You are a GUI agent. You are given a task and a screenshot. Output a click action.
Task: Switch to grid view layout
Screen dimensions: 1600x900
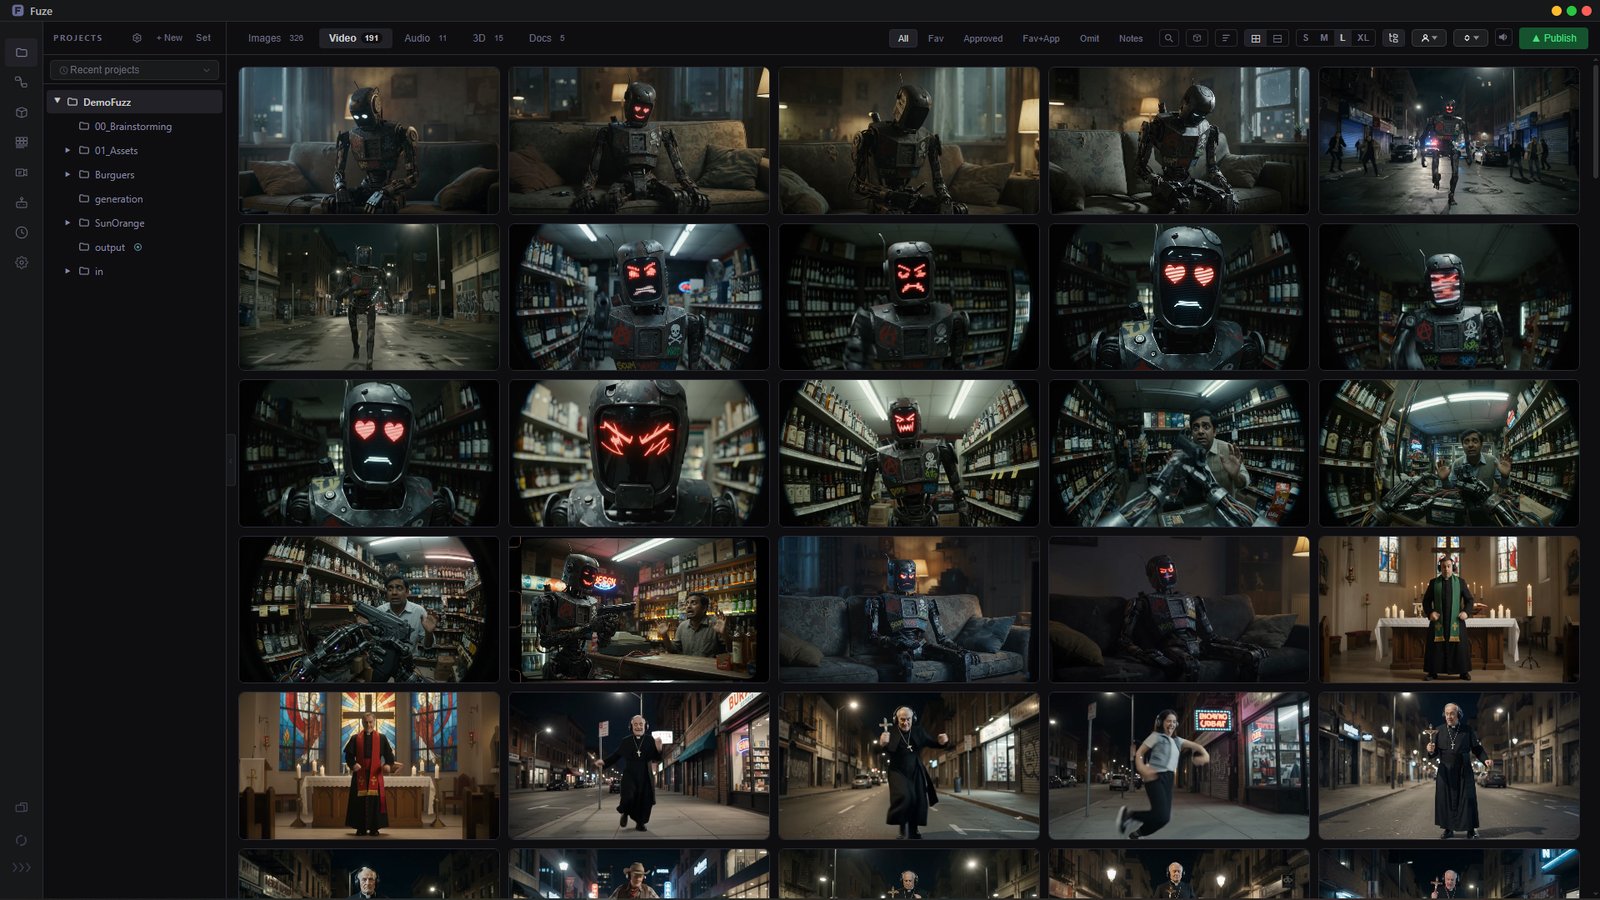1255,38
